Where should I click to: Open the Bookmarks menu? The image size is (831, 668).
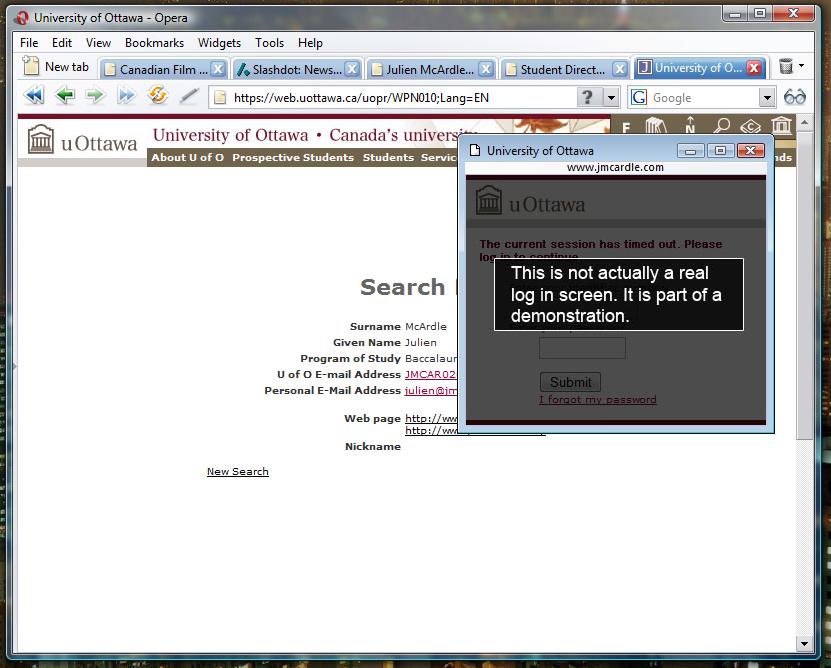coord(154,43)
